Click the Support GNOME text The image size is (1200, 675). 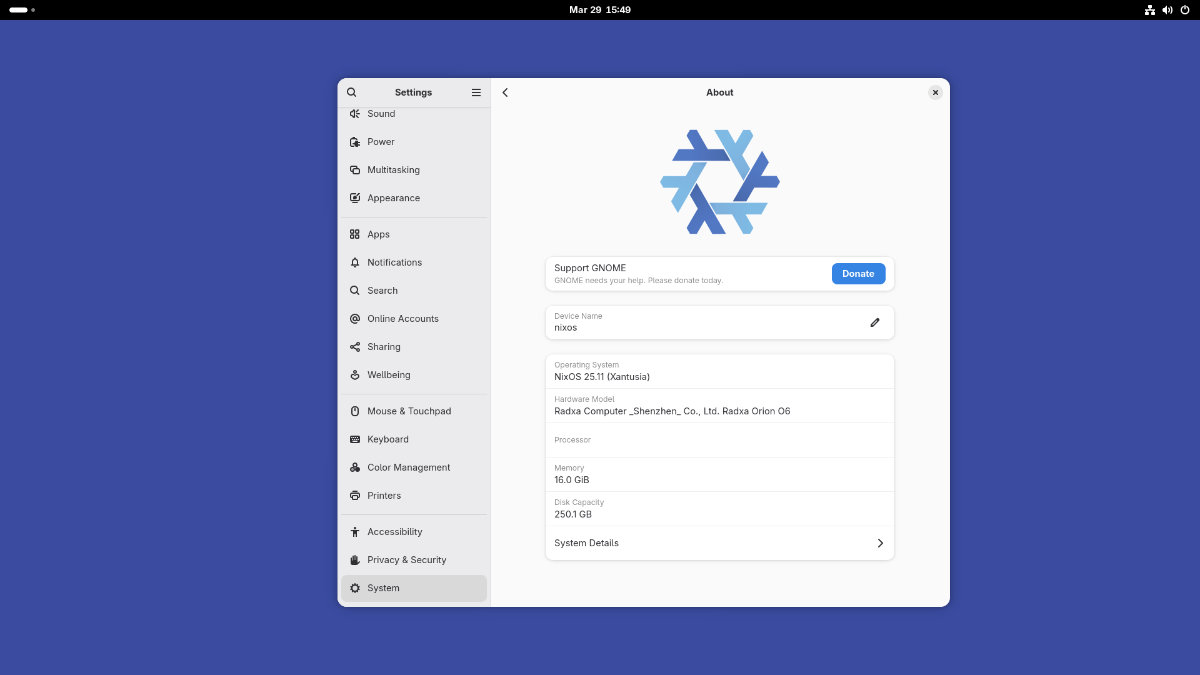(x=590, y=268)
